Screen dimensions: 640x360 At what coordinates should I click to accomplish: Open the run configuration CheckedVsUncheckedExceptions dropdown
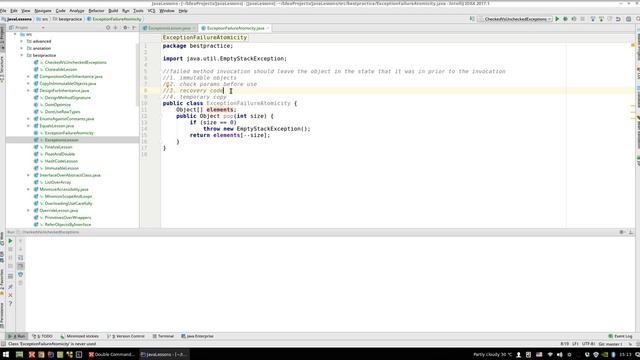coord(515,19)
